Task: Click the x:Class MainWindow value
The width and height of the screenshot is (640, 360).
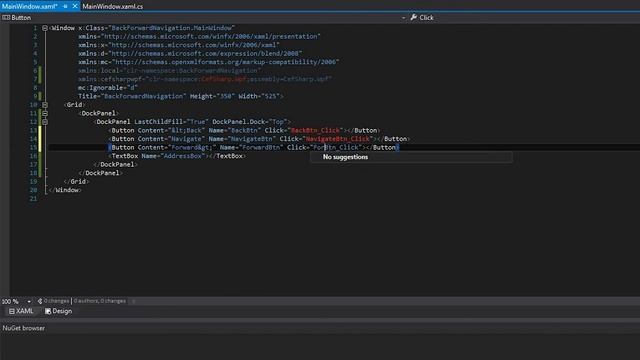Action: [171, 28]
